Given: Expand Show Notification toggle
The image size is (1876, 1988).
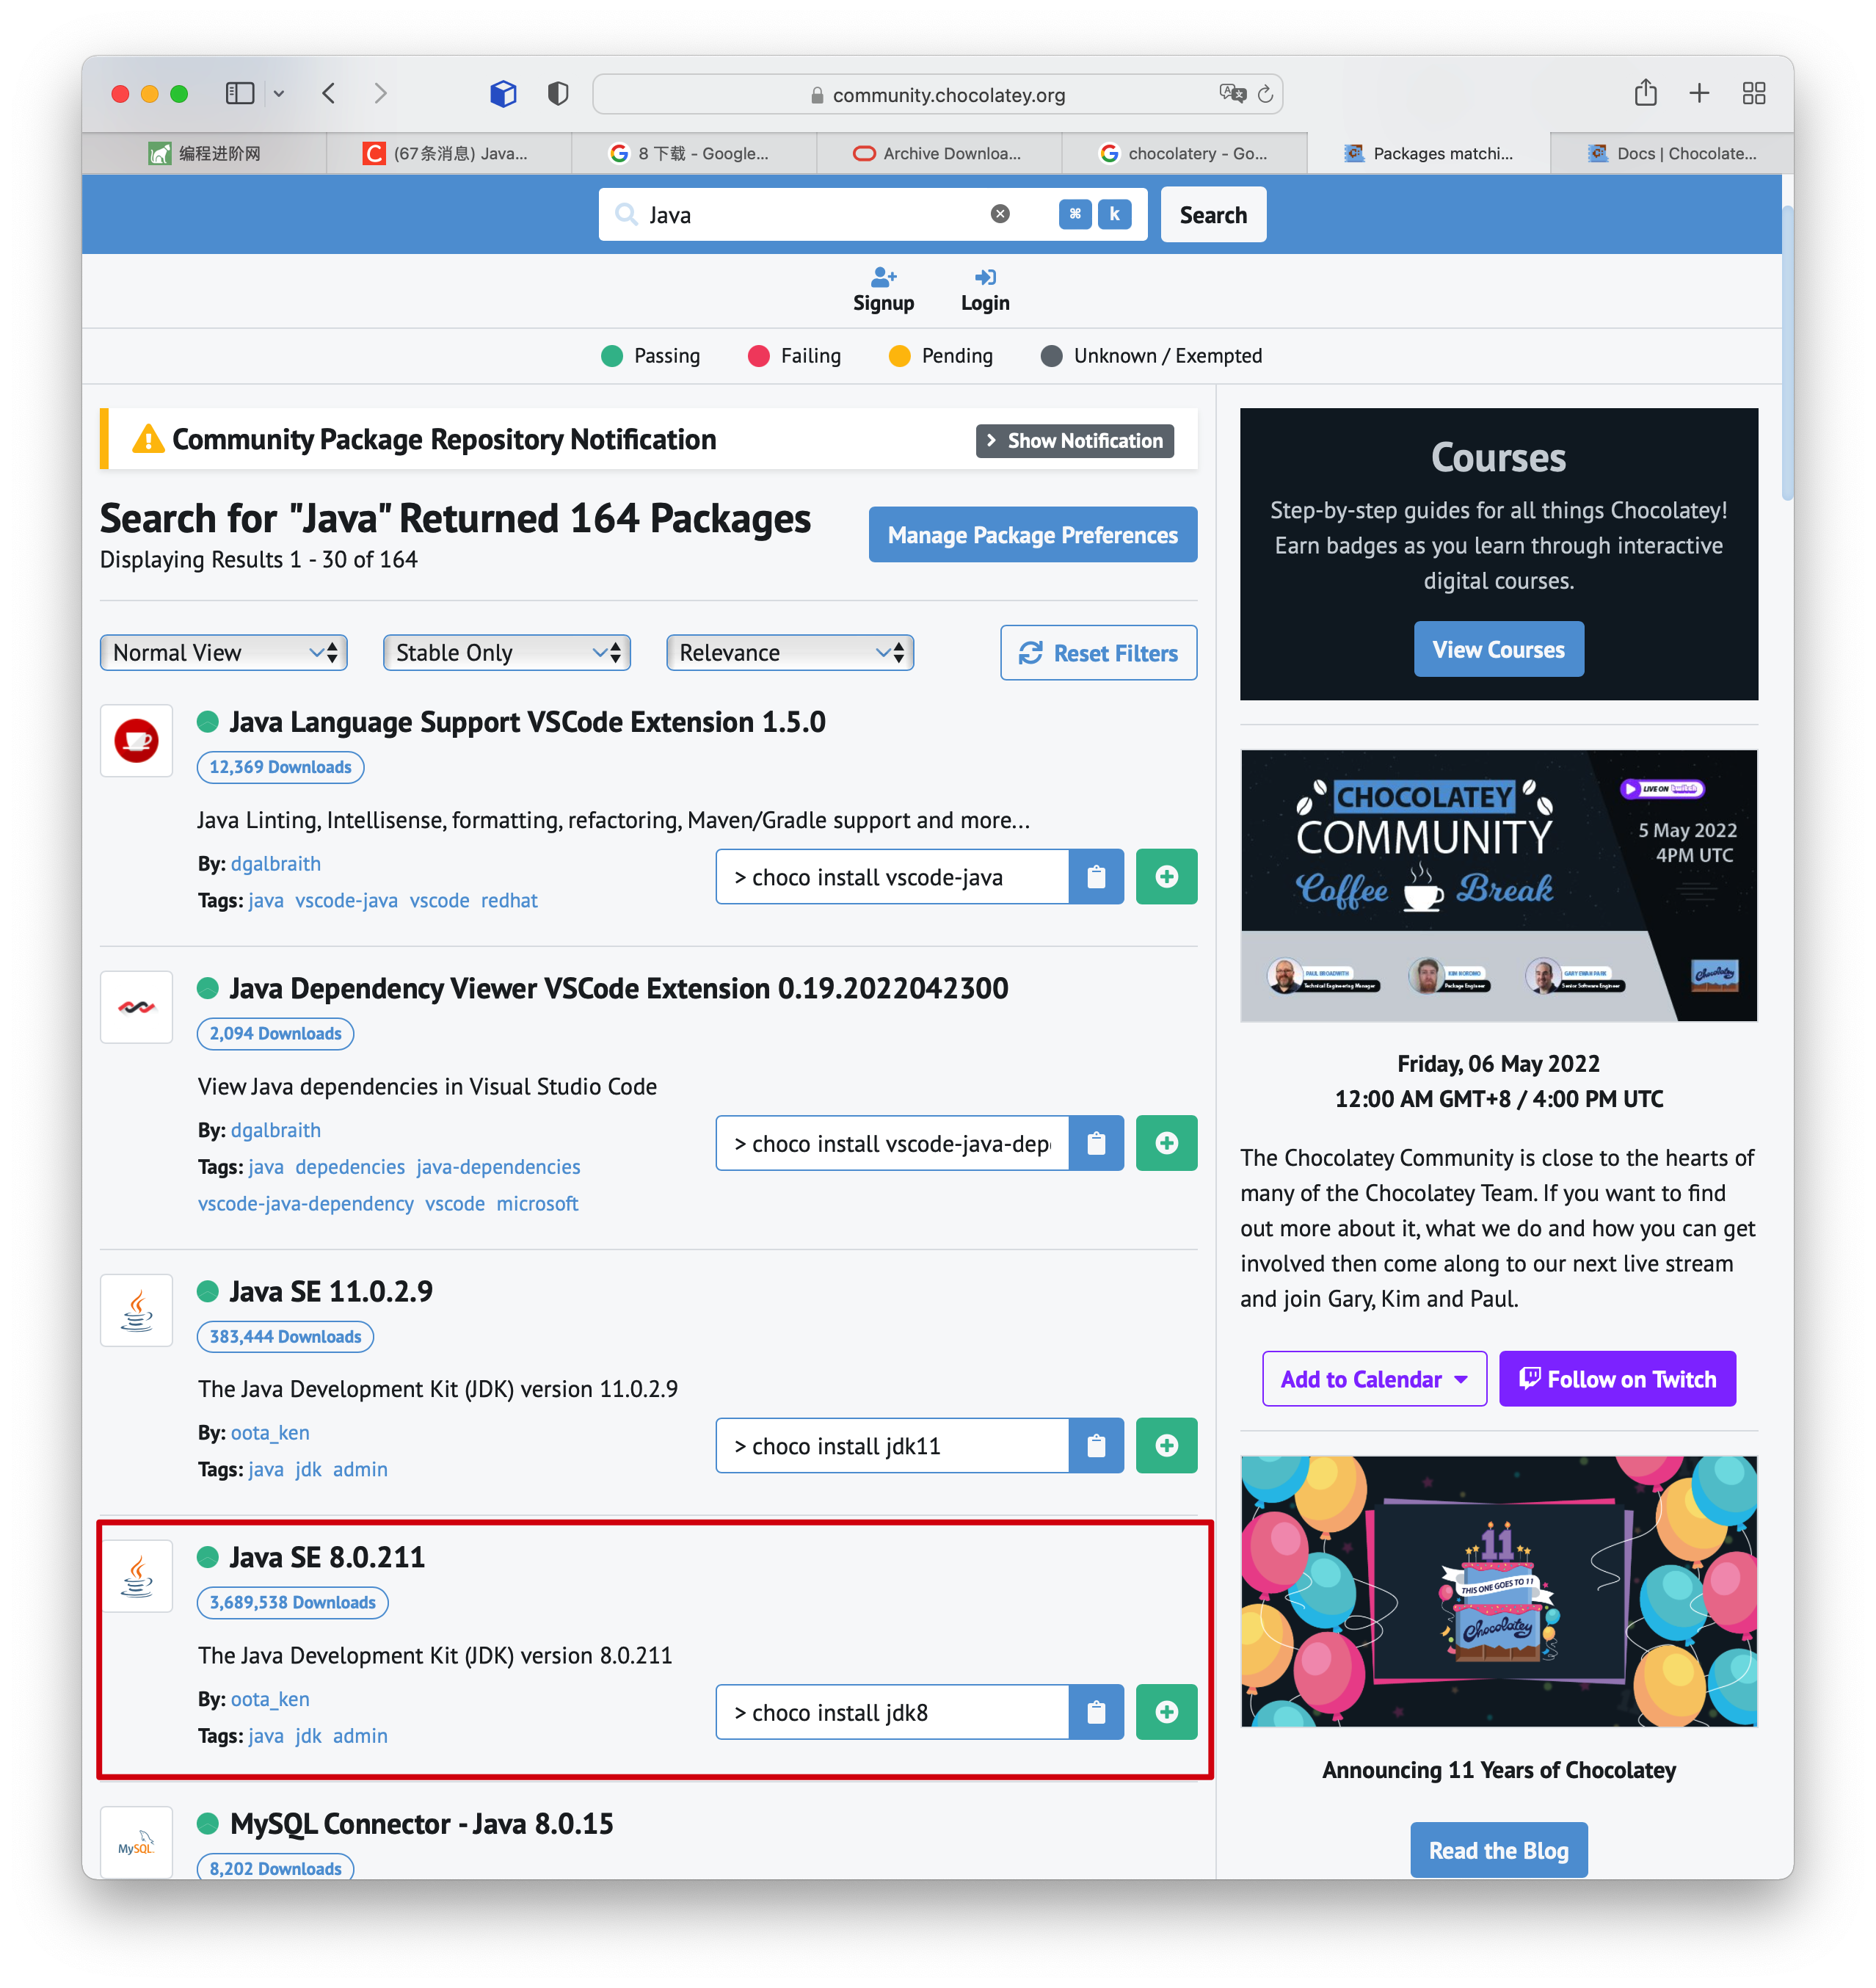Looking at the screenshot, I should [x=1074, y=441].
